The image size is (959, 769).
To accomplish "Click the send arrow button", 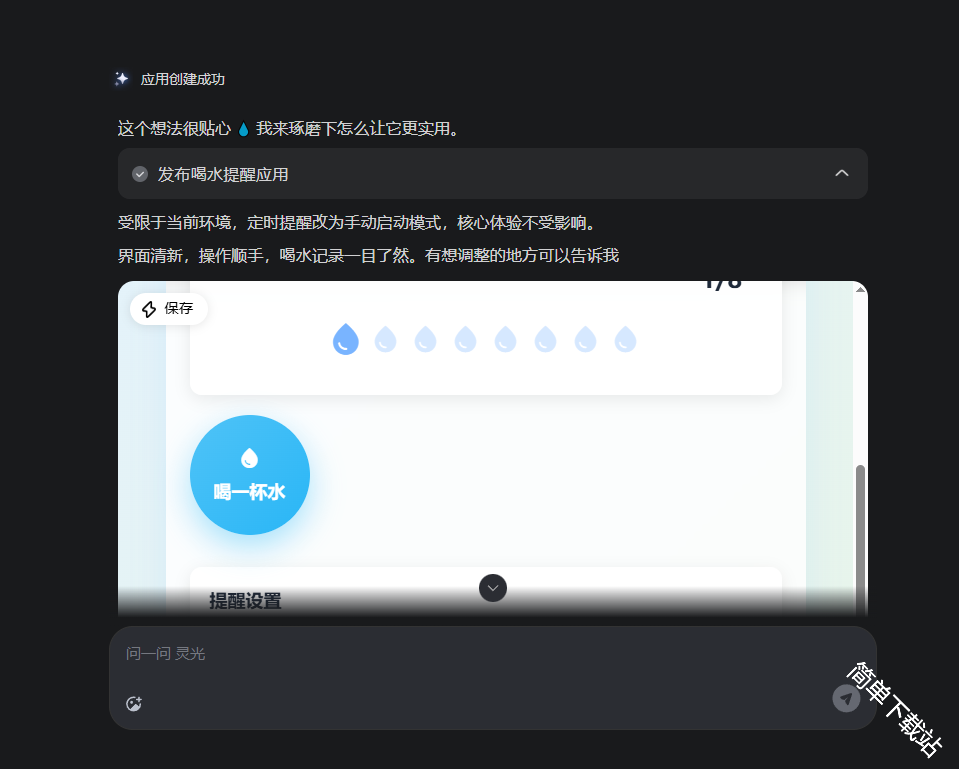I will (846, 699).
